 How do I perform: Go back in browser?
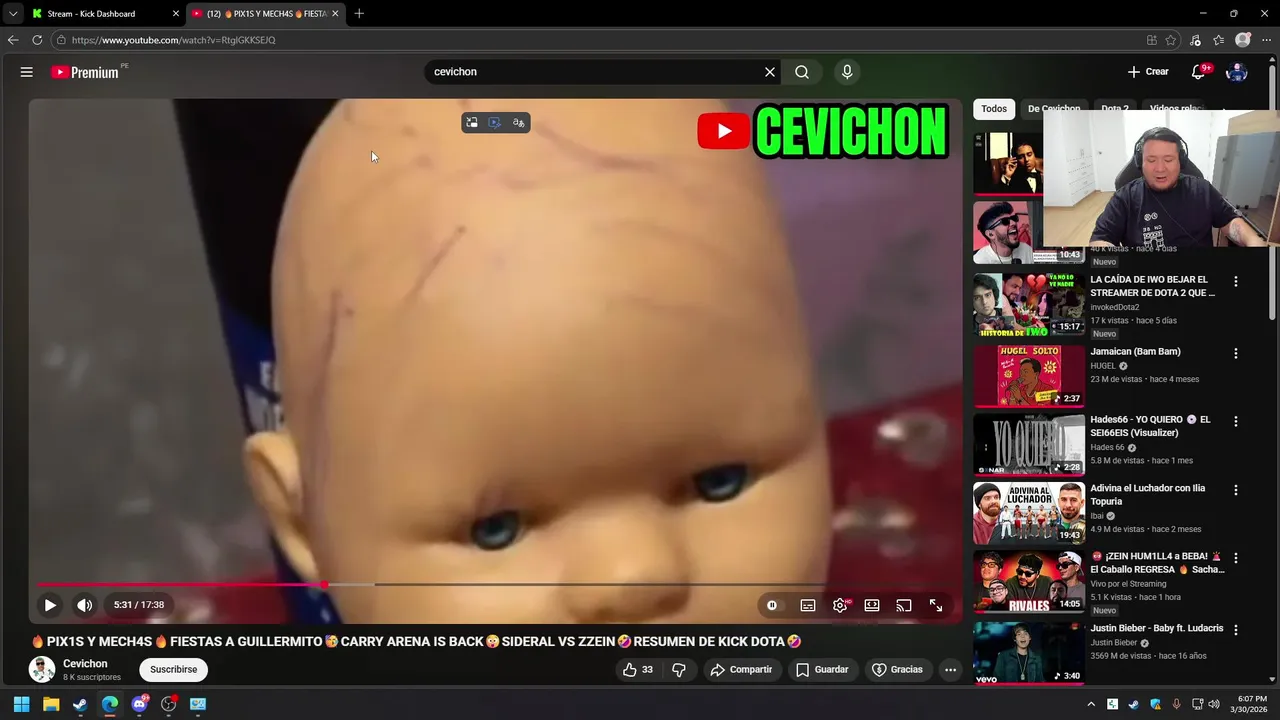pyautogui.click(x=13, y=40)
